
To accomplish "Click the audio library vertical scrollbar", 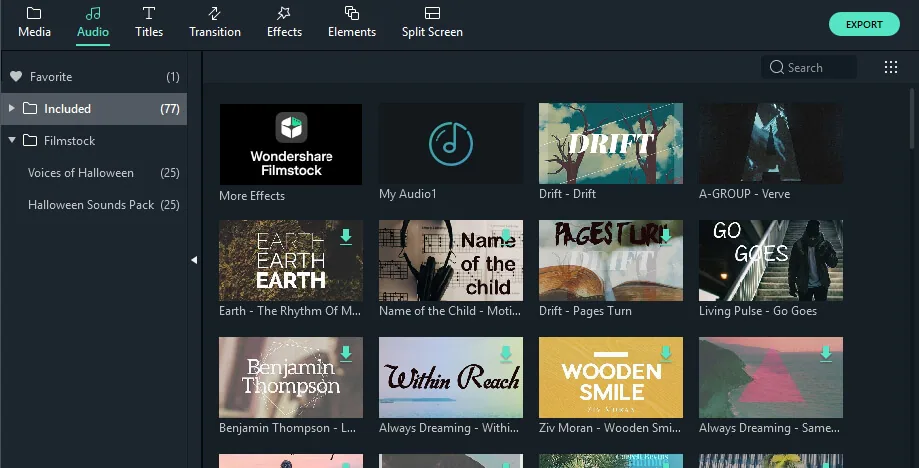I will 912,117.
